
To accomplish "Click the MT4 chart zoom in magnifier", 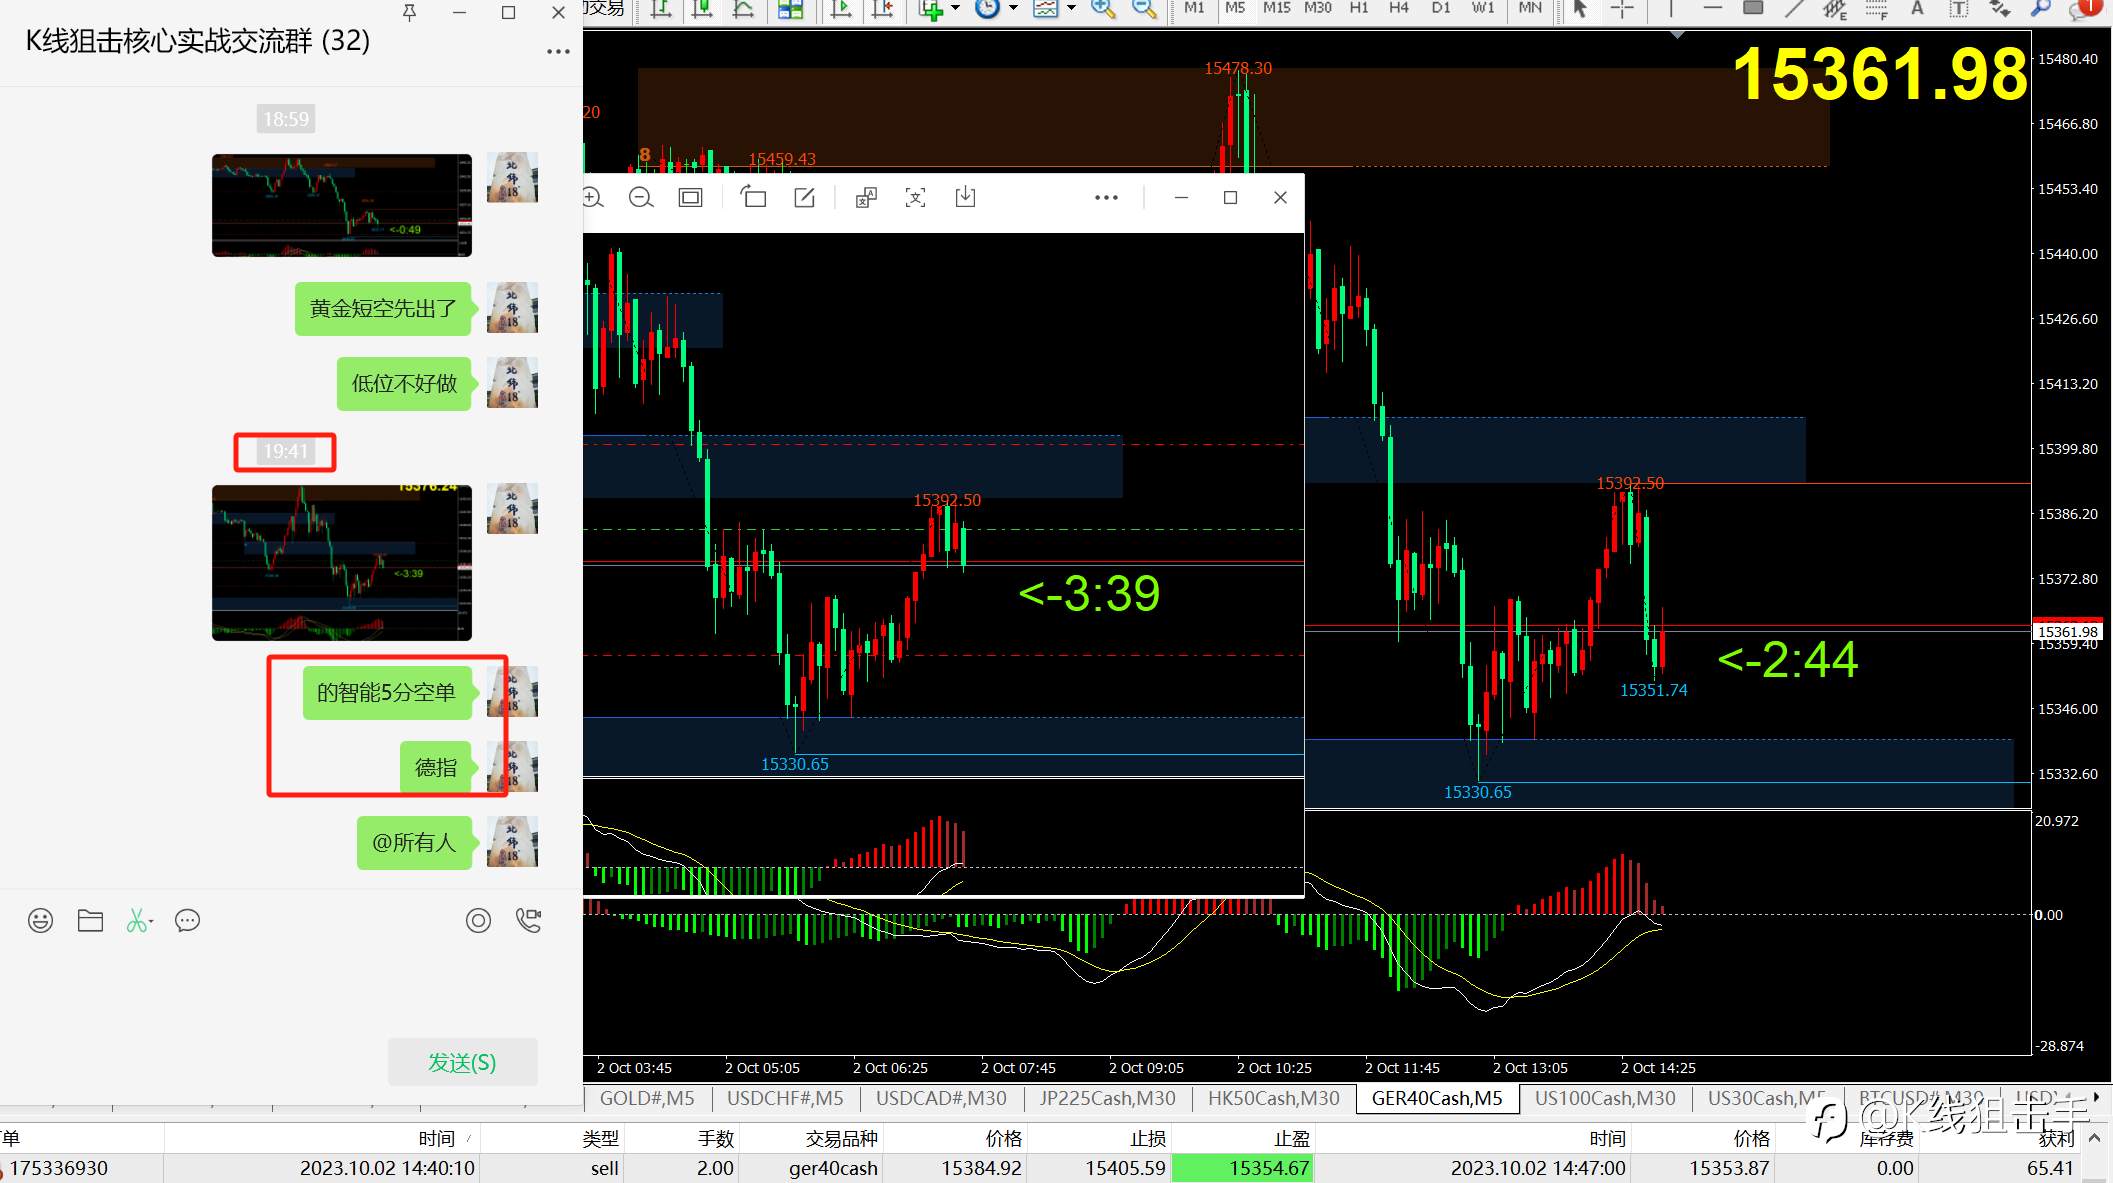I will coord(1103,9).
